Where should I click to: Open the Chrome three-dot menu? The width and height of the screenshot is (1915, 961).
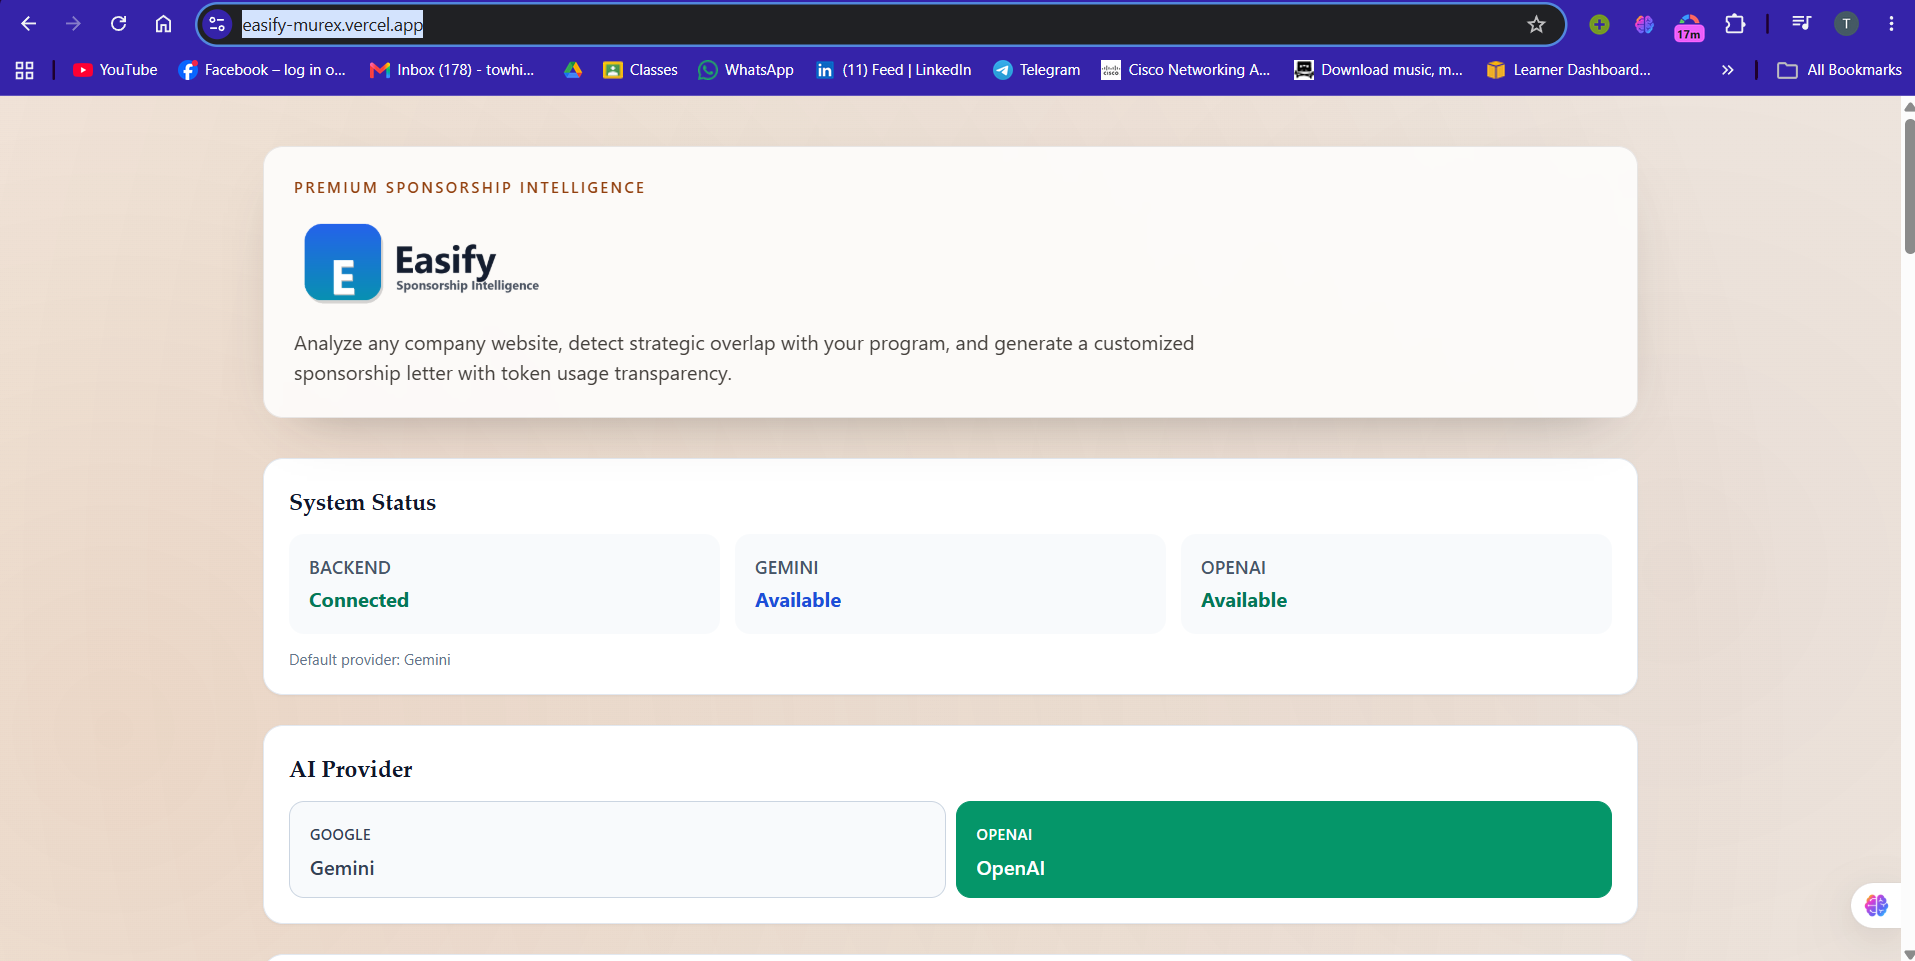[x=1891, y=24]
